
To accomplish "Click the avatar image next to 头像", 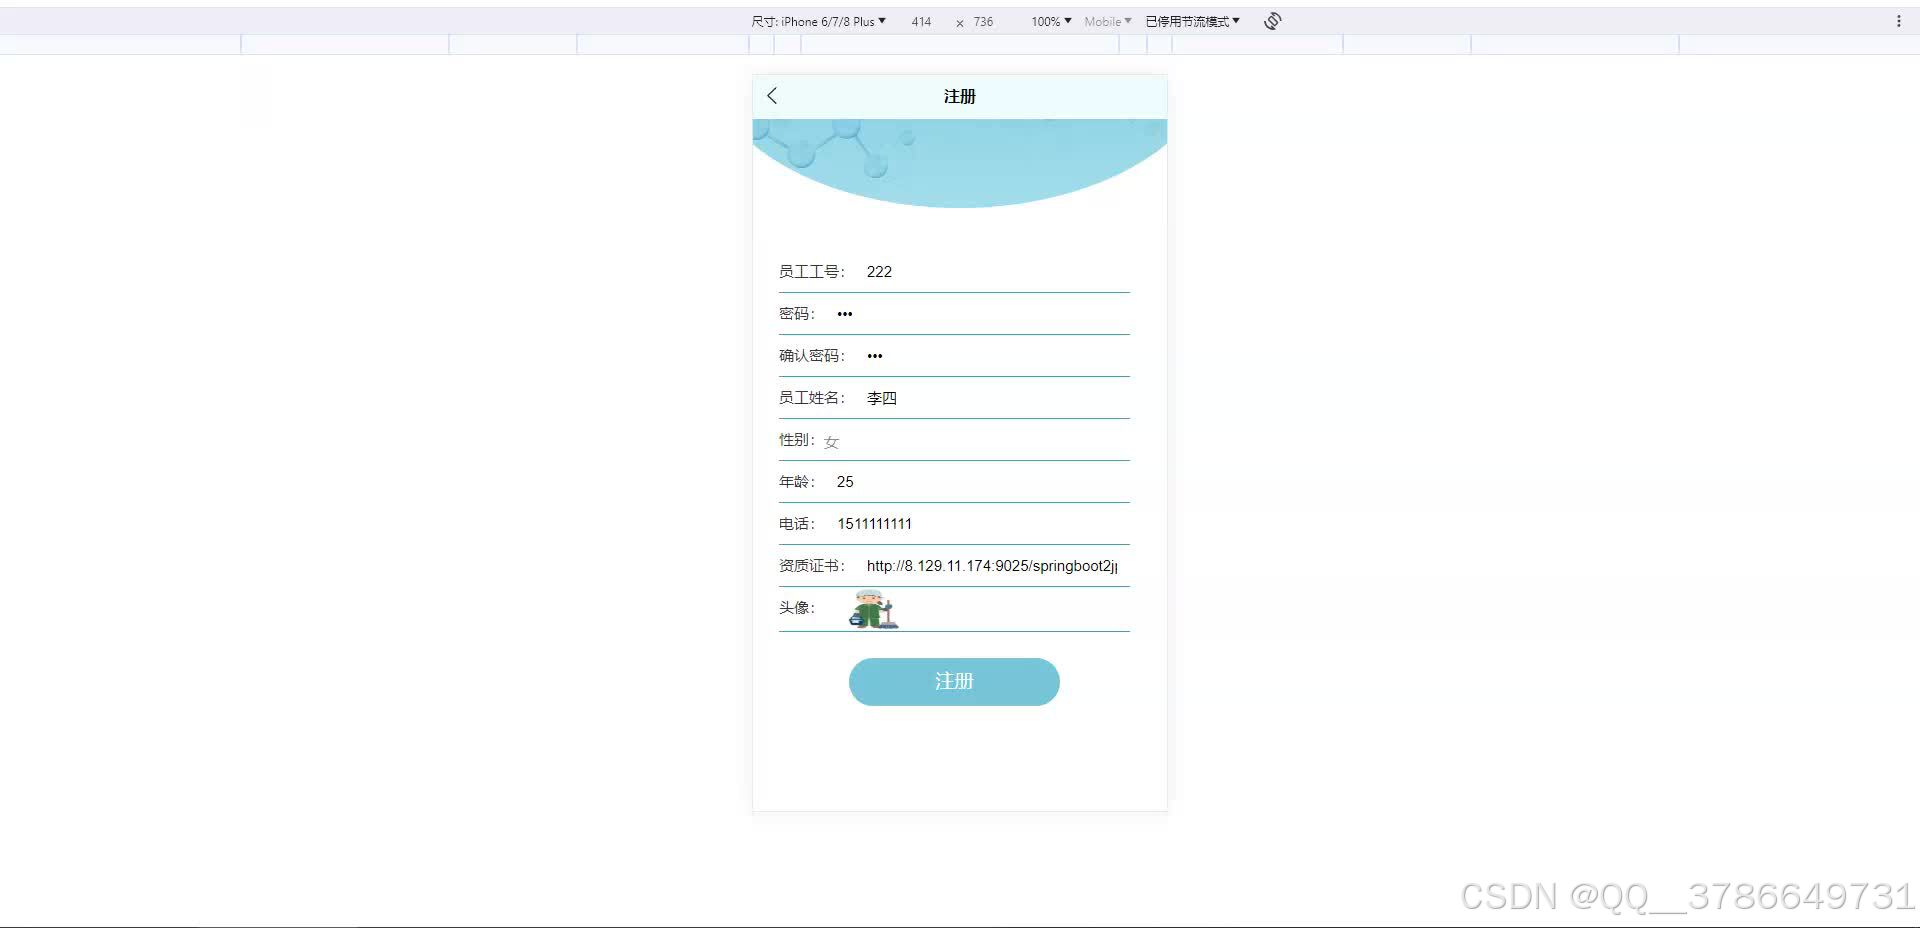I will pos(871,608).
